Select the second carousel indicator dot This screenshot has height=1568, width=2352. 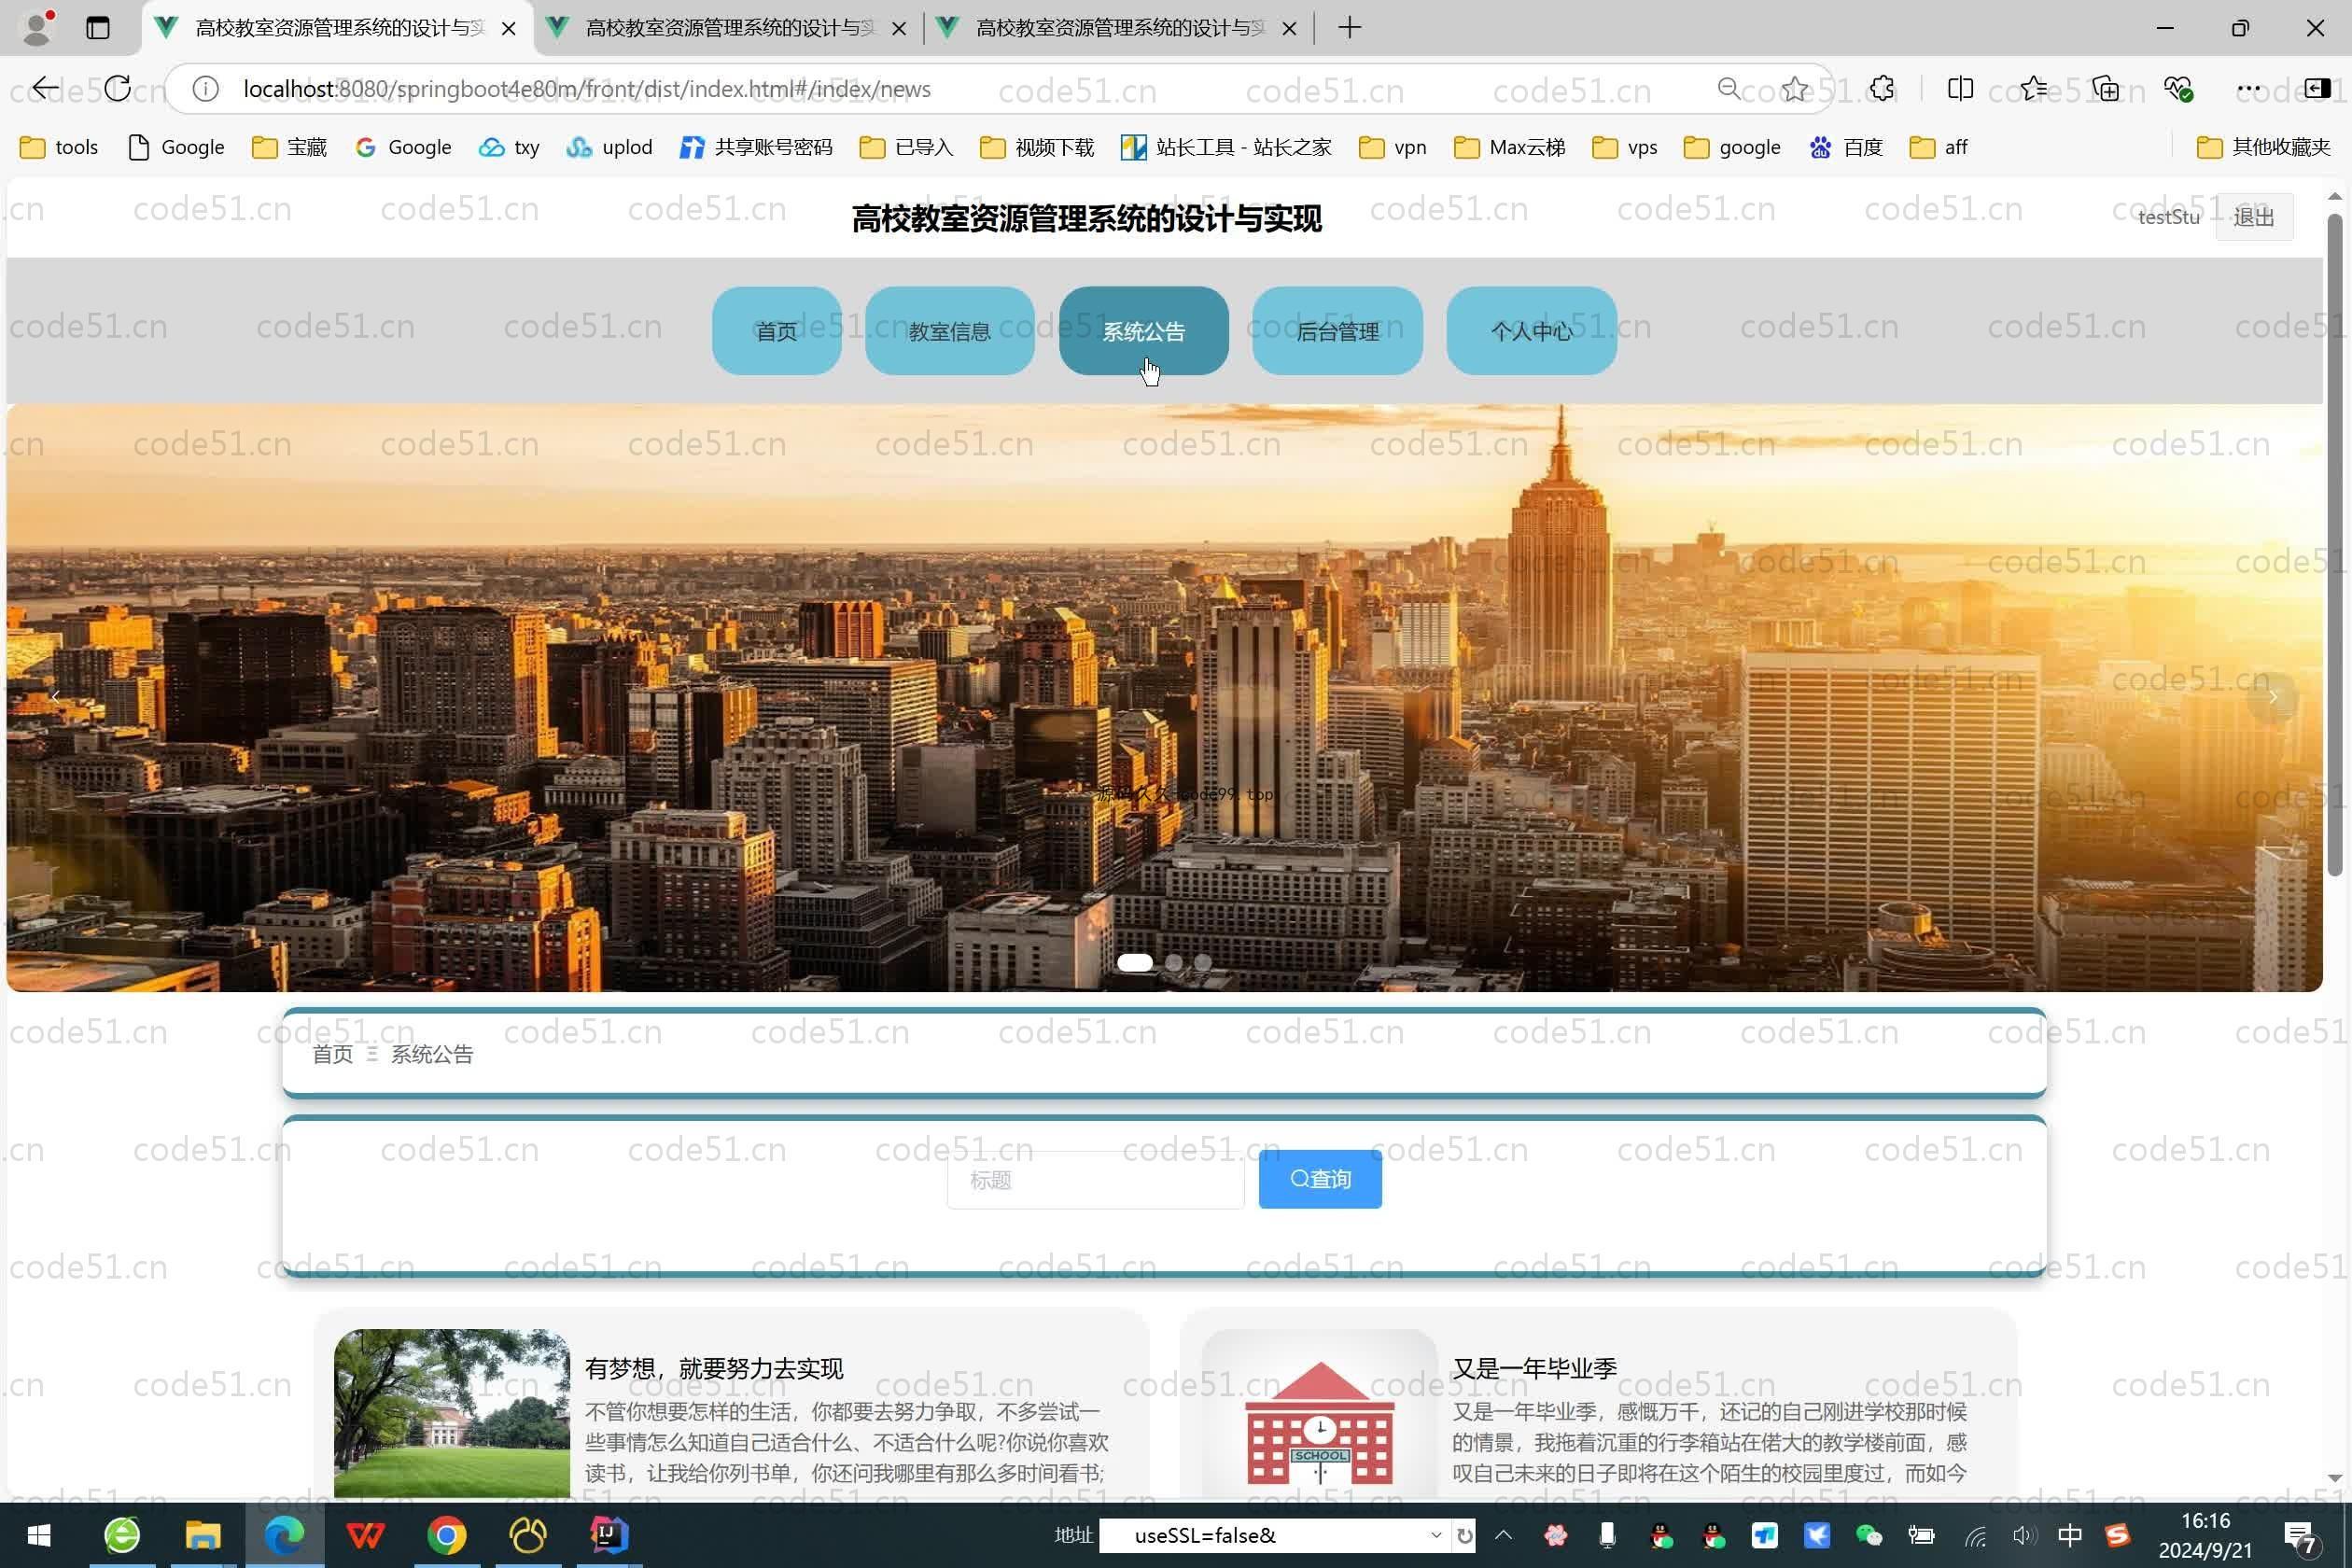pyautogui.click(x=1174, y=962)
